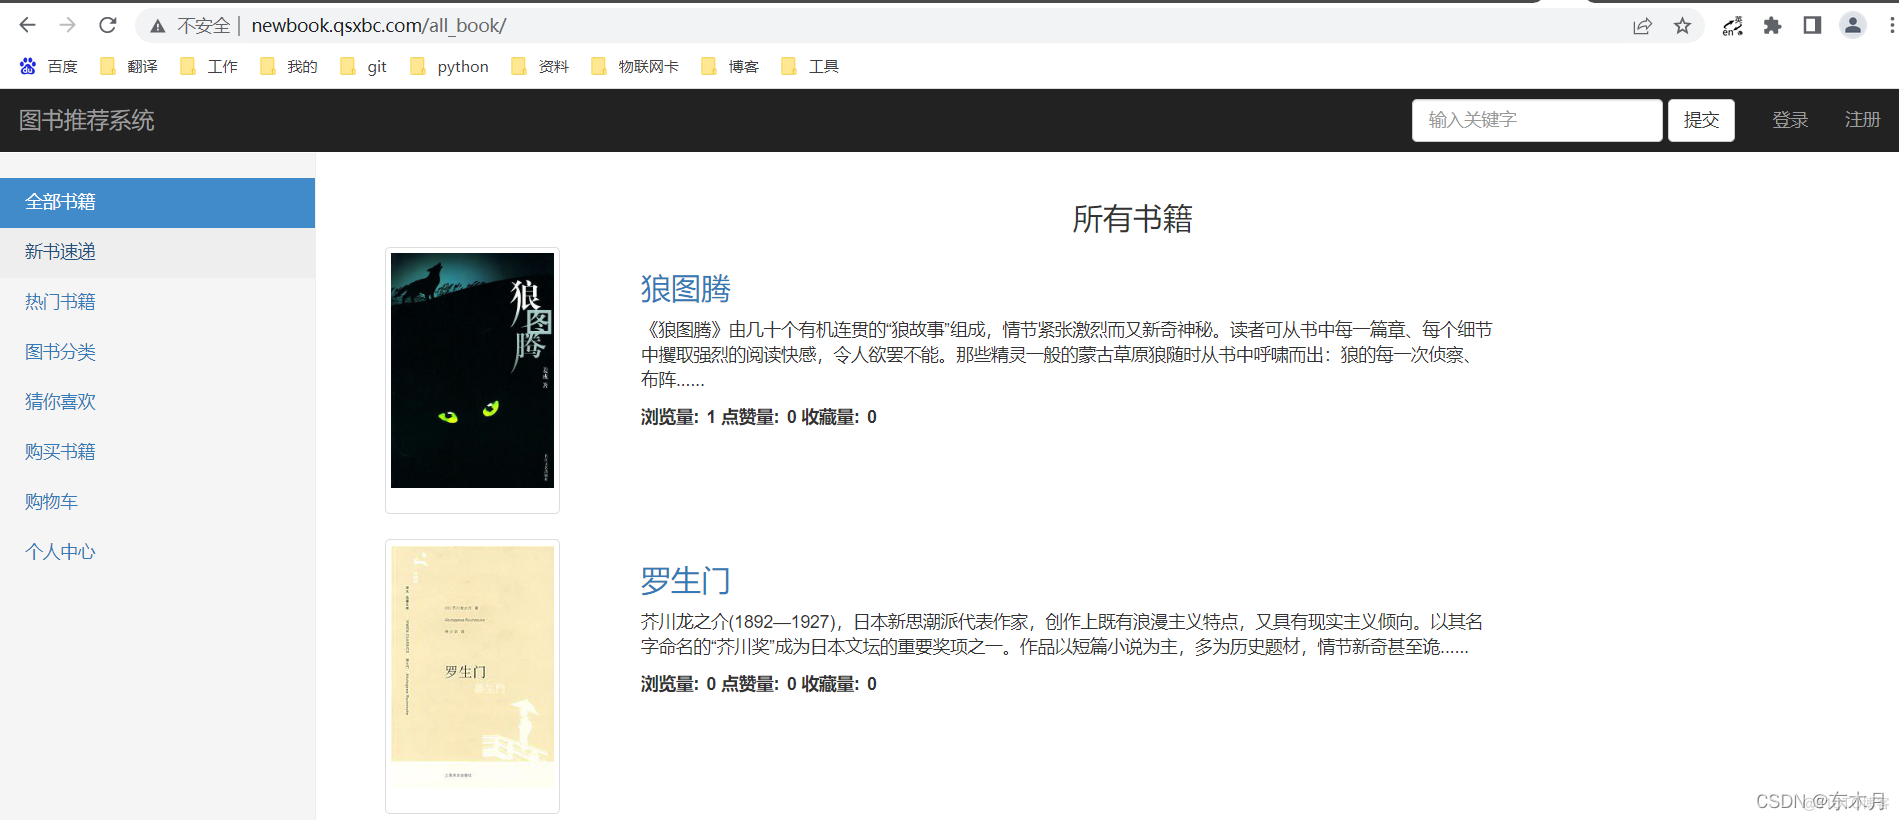Click the 提交 submit button
Image resolution: width=1899 pixels, height=820 pixels.
click(x=1701, y=120)
